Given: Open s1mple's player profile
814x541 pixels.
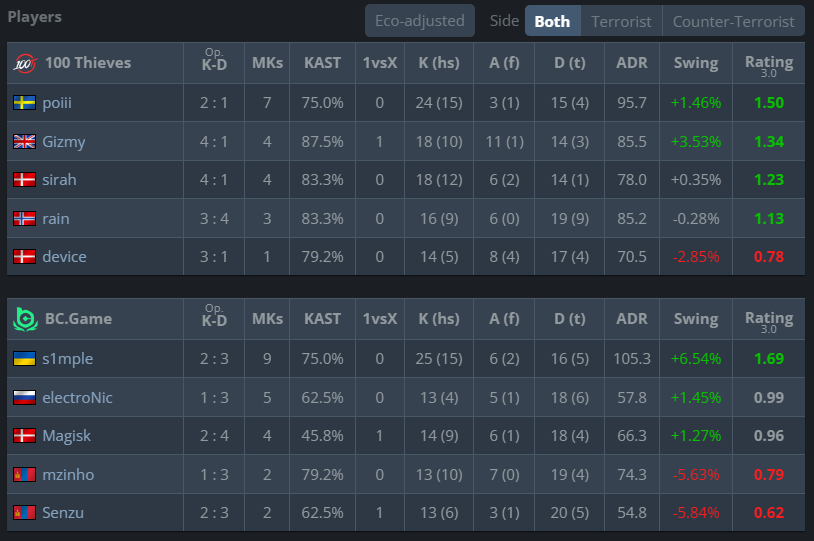Looking at the screenshot, I should (x=67, y=359).
